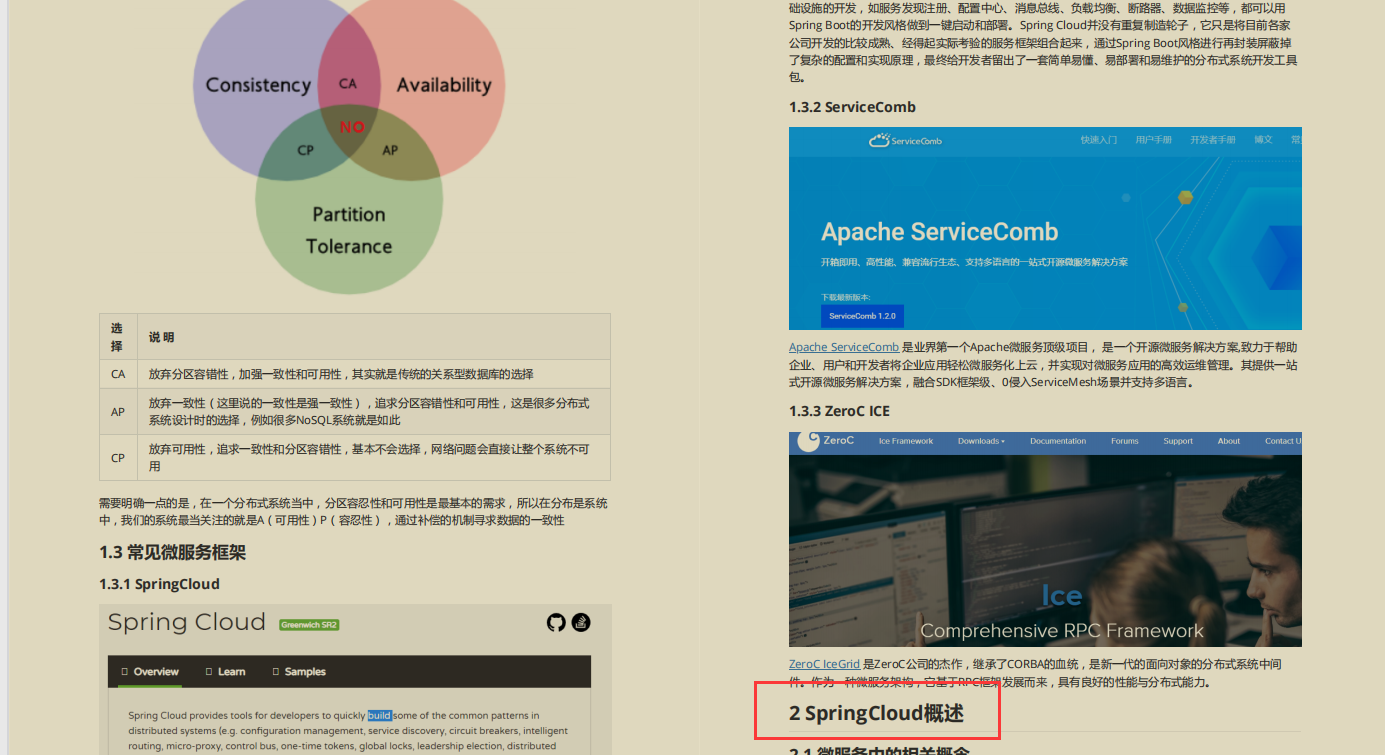Open Documentation on ZeroC bar

[x=1057, y=441]
